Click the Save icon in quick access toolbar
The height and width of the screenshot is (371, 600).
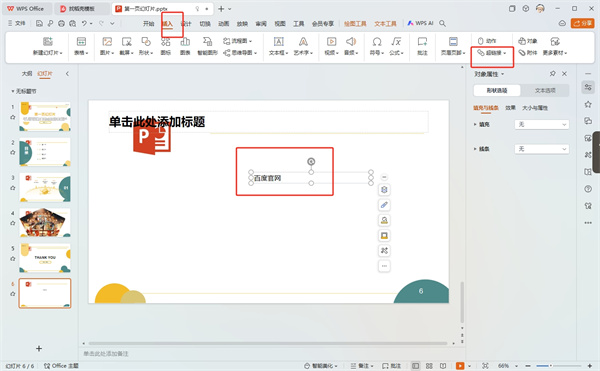click(39, 23)
